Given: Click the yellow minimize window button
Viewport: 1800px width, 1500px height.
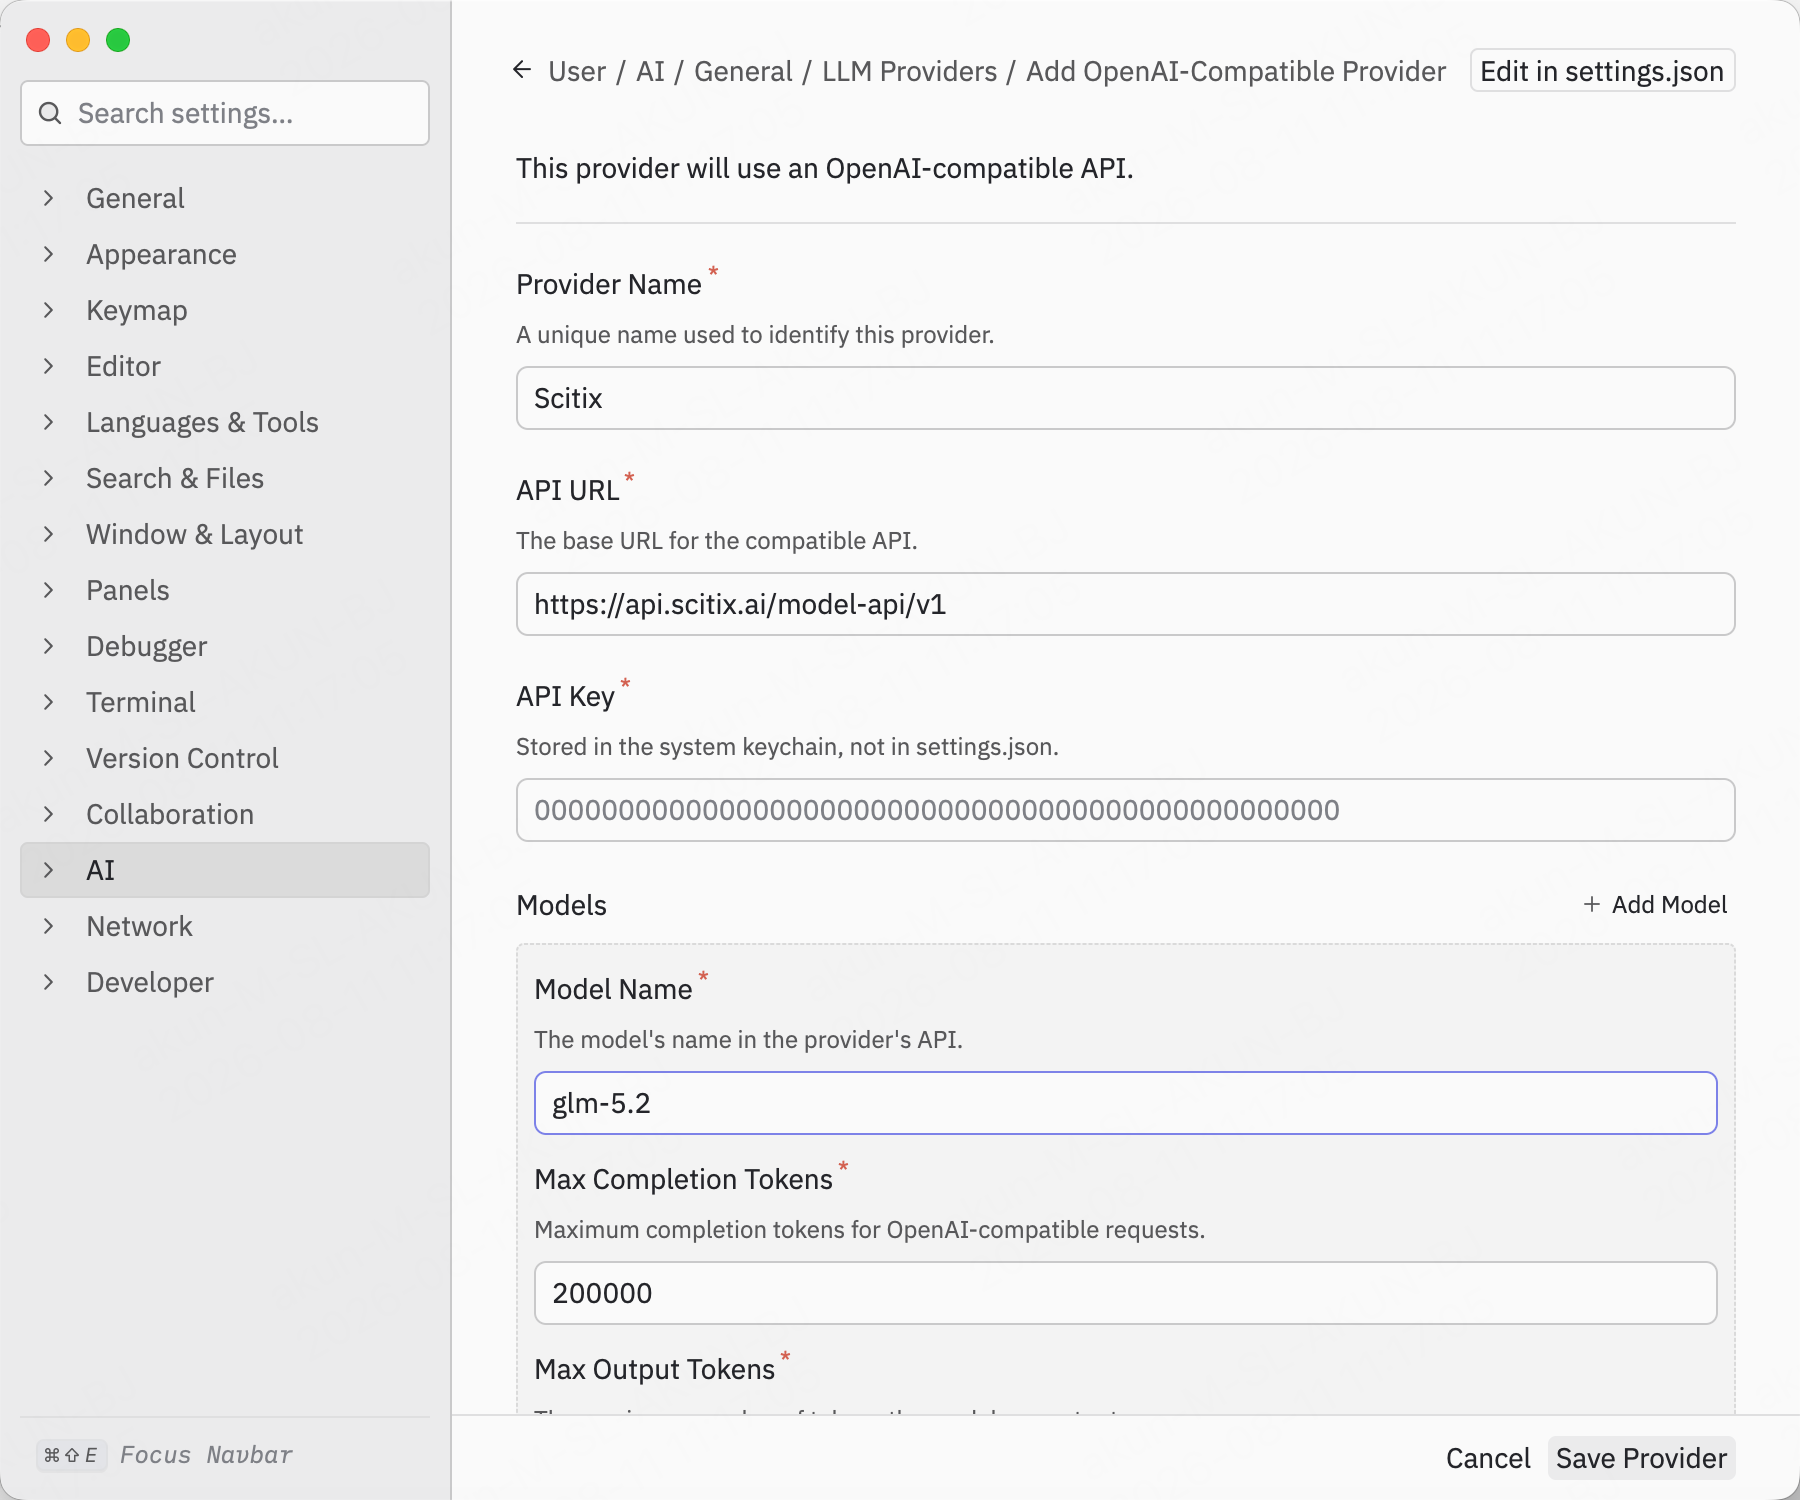Looking at the screenshot, I should pos(78,40).
